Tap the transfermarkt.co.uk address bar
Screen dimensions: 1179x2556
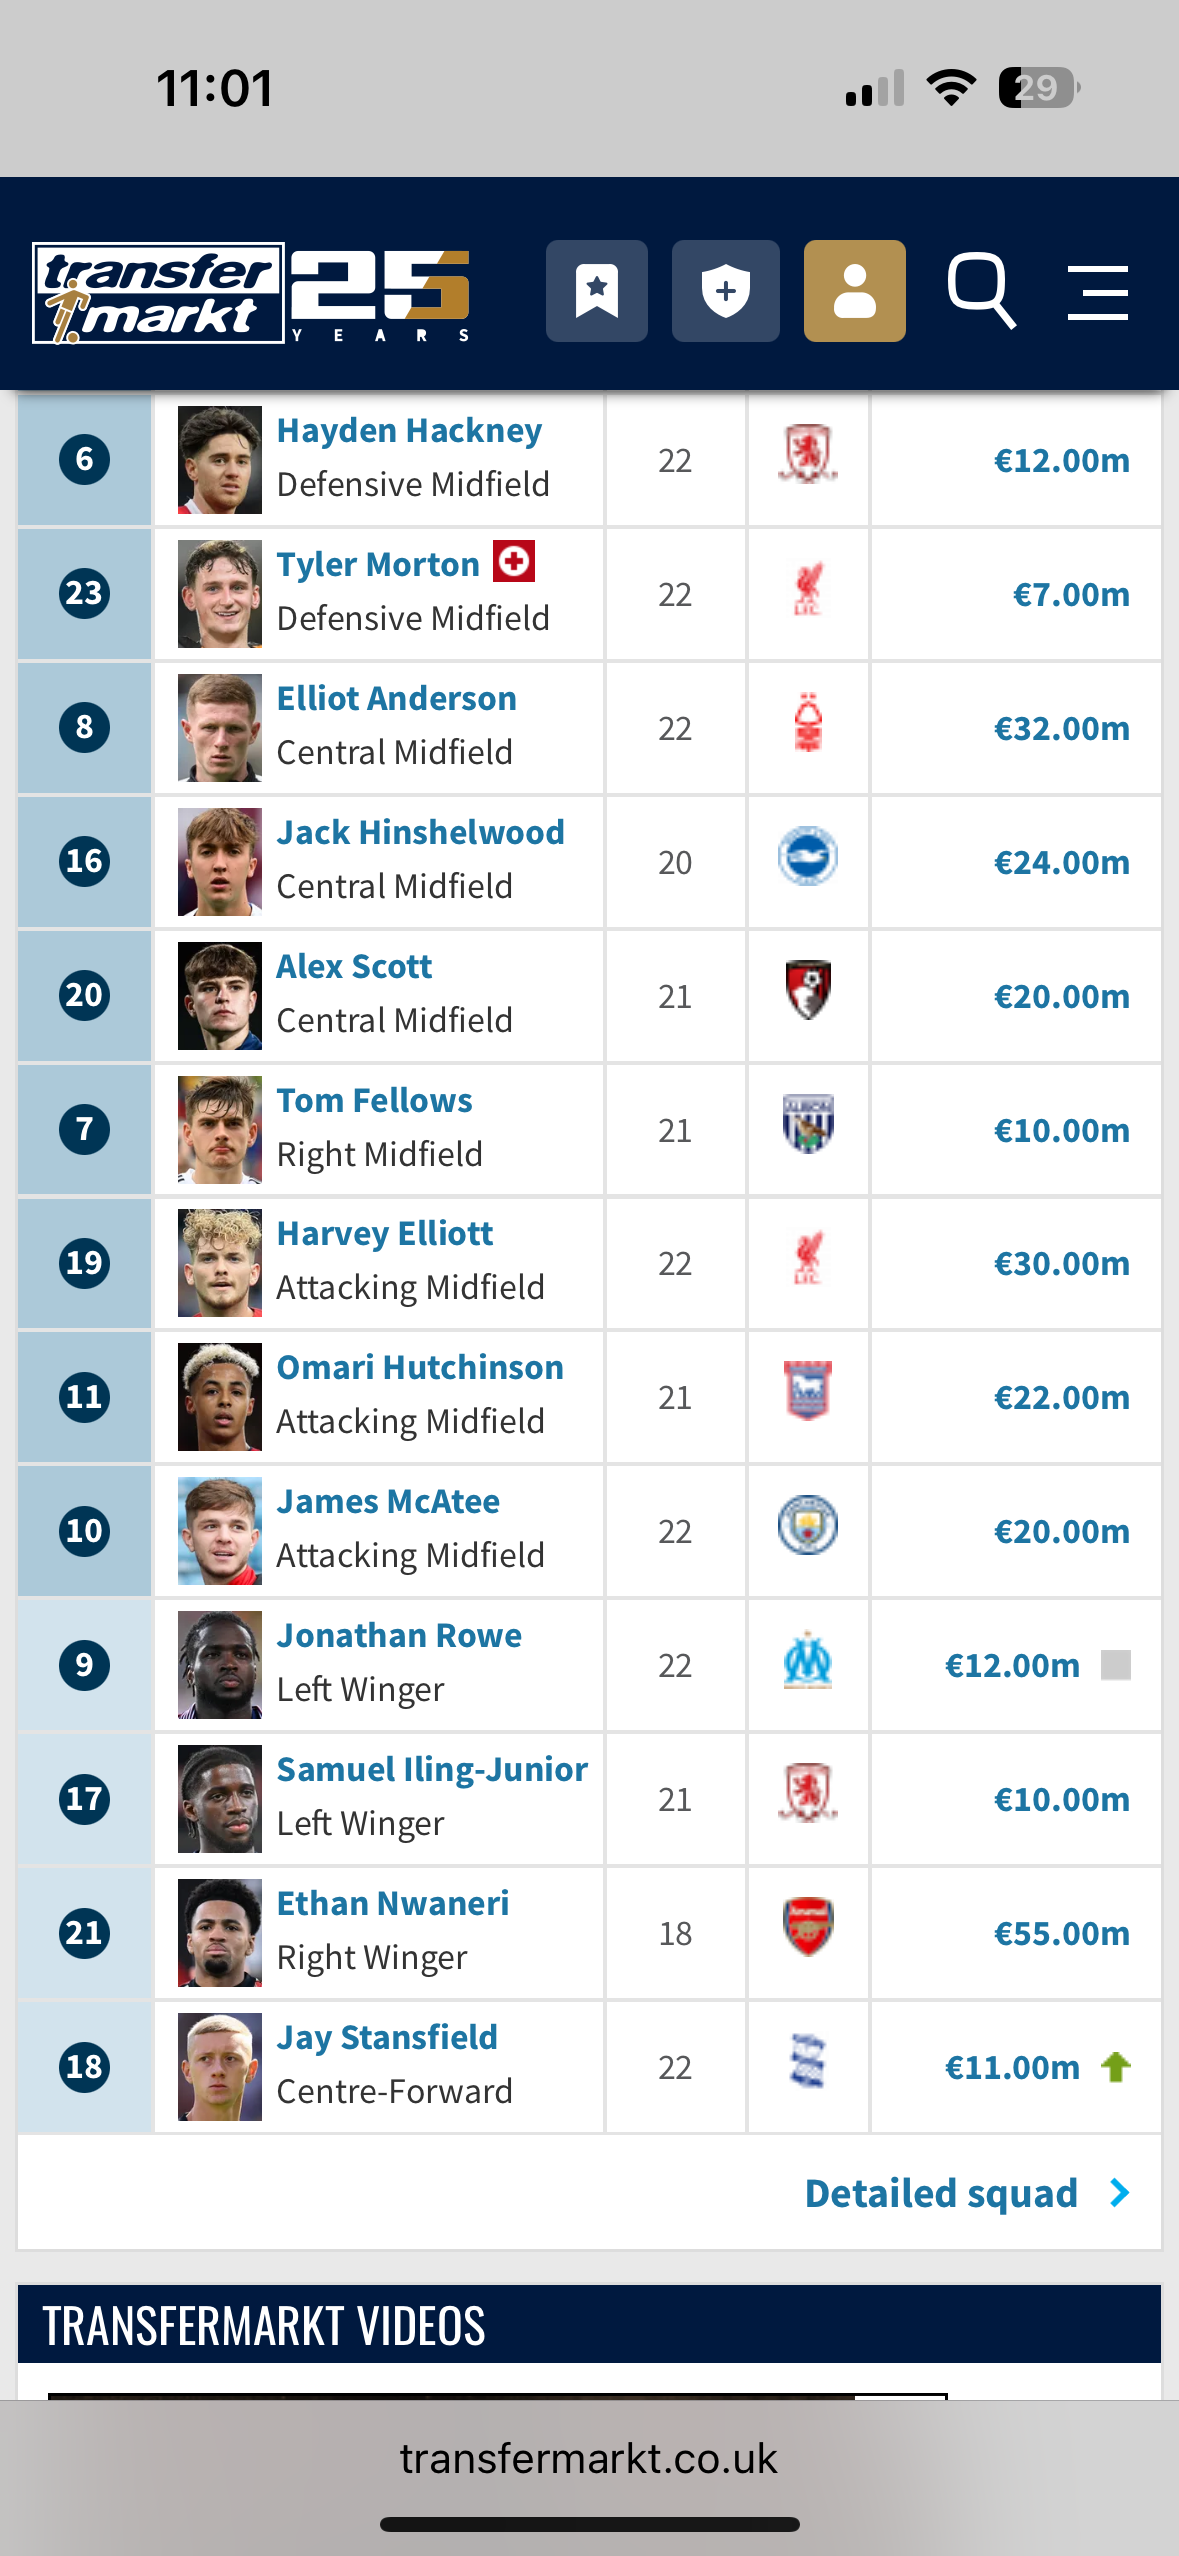coord(589,2459)
